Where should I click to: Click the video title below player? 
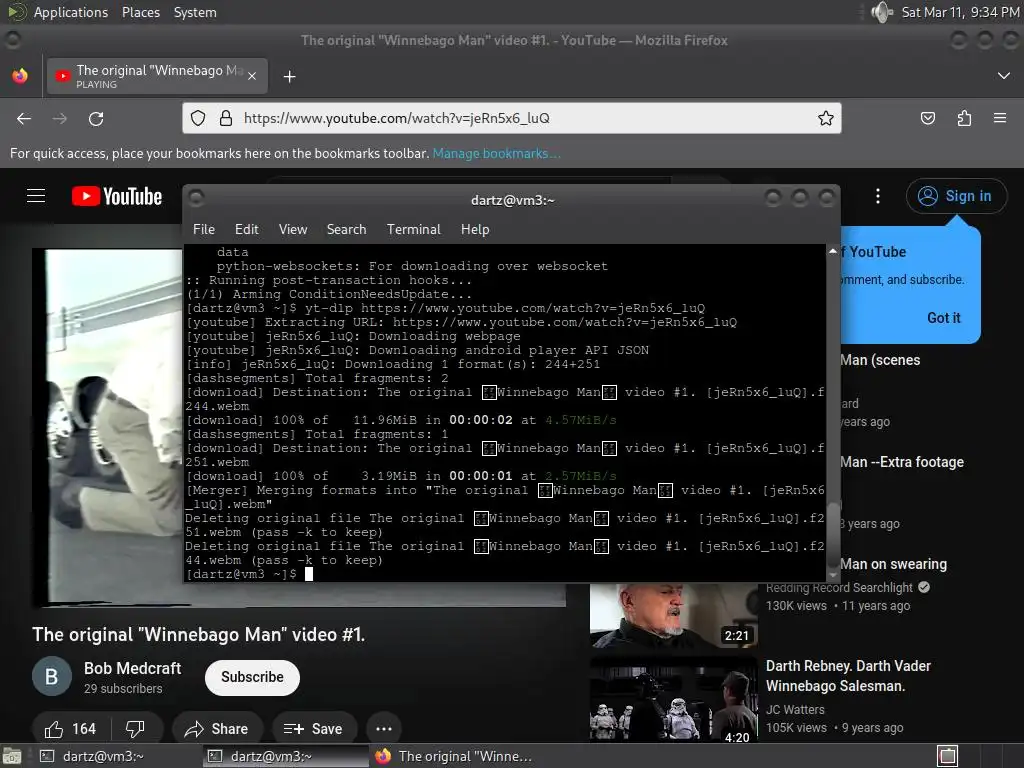199,635
